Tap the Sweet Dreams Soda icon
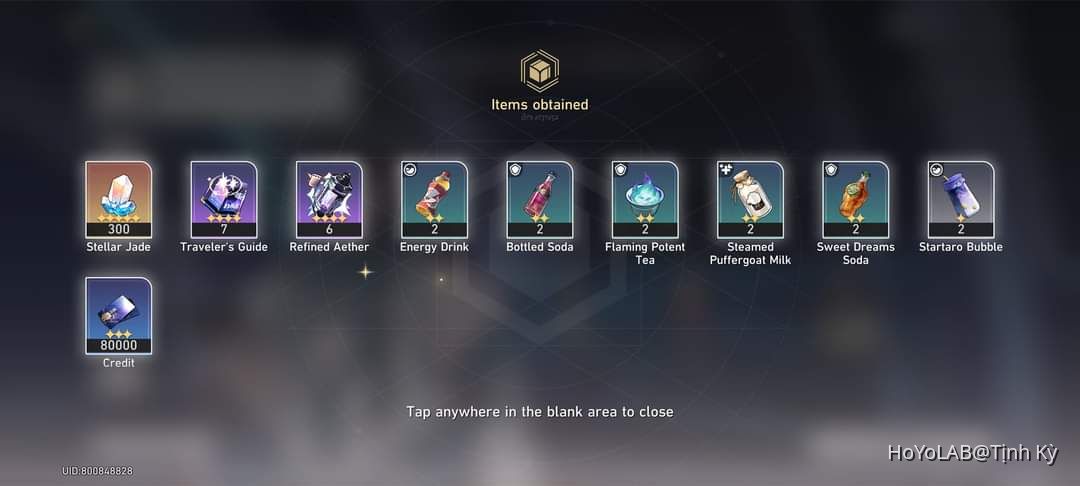Image resolution: width=1080 pixels, height=486 pixels. (856, 200)
